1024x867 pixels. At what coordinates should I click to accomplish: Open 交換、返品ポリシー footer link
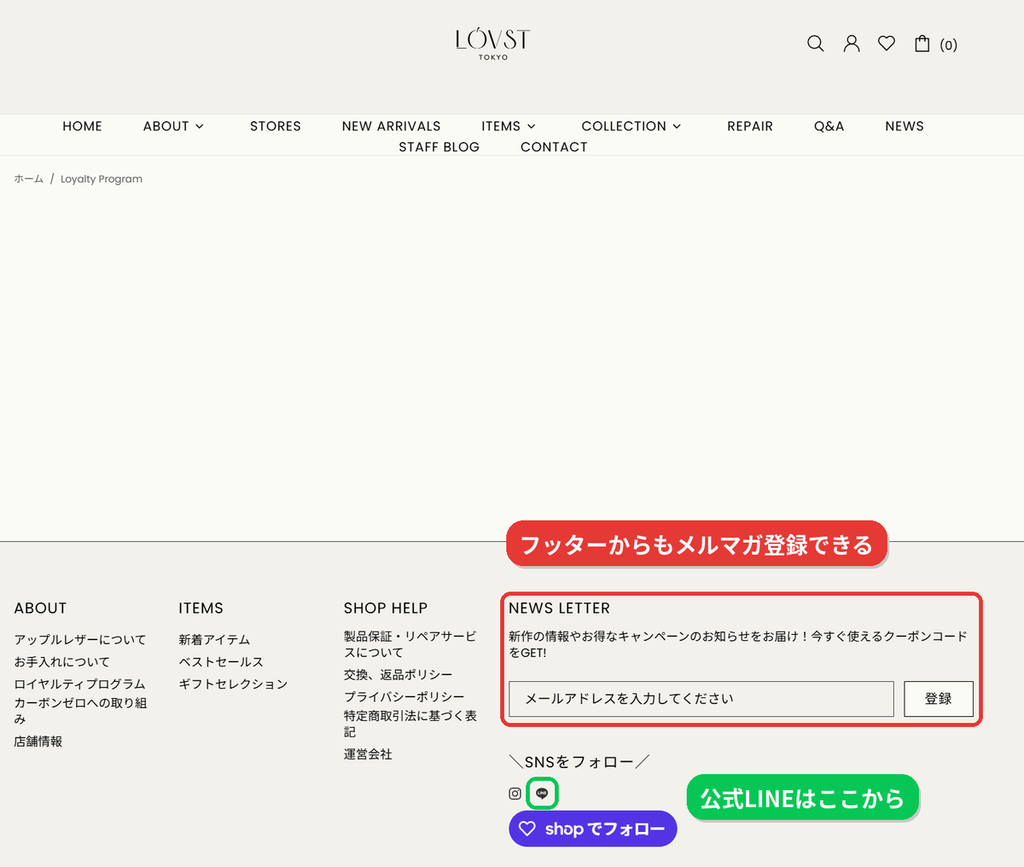coord(398,674)
